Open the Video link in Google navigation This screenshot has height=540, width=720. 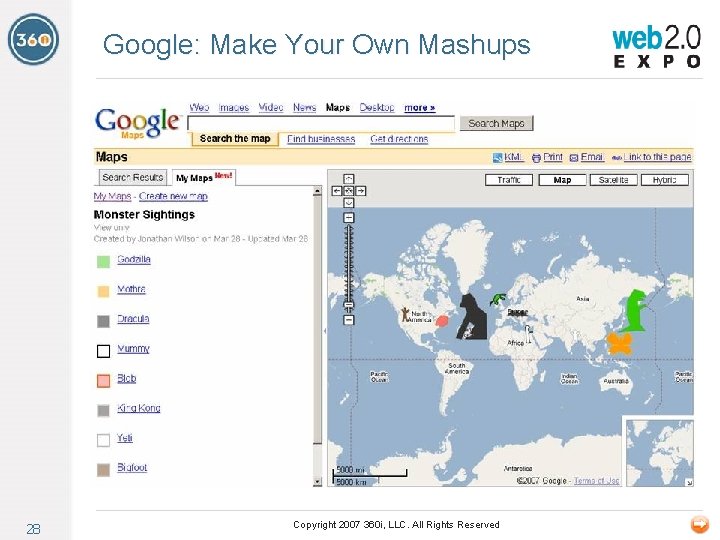(x=271, y=107)
